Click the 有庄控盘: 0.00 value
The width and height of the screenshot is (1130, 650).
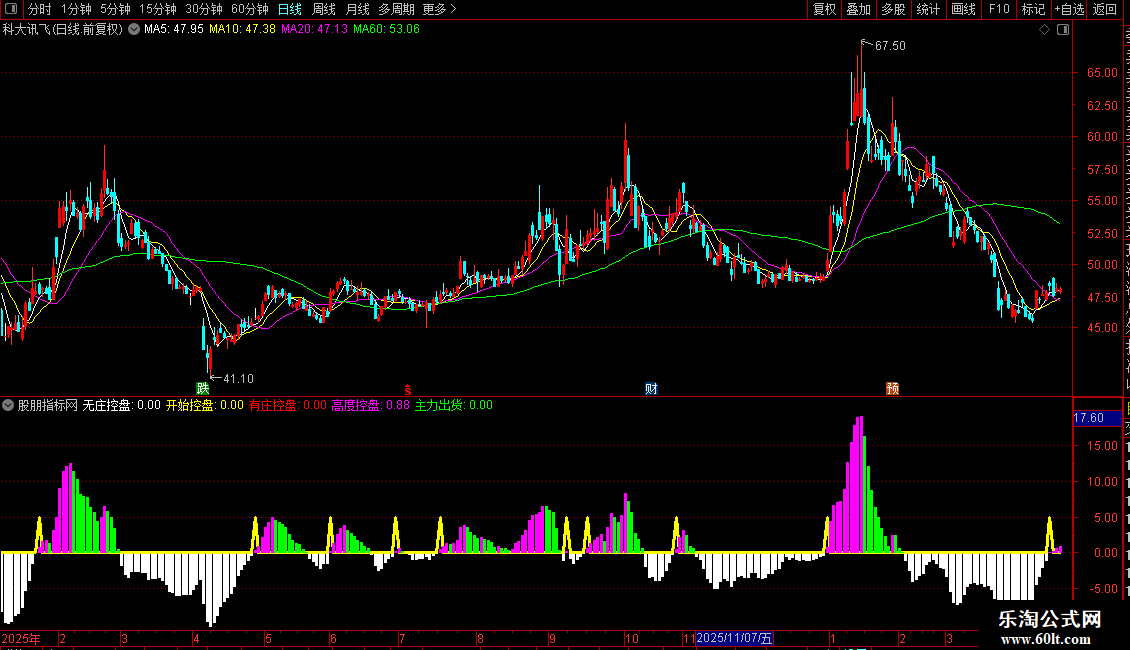click(288, 405)
